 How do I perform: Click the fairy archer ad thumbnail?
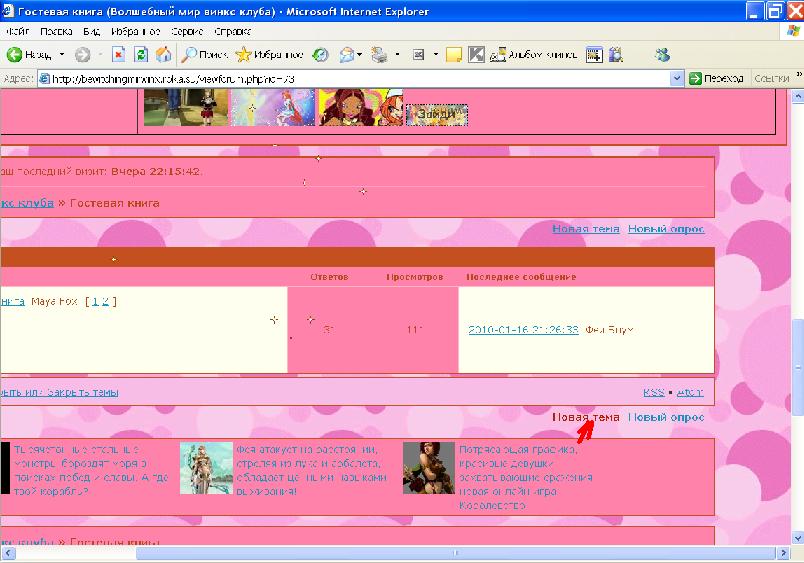[x=206, y=468]
